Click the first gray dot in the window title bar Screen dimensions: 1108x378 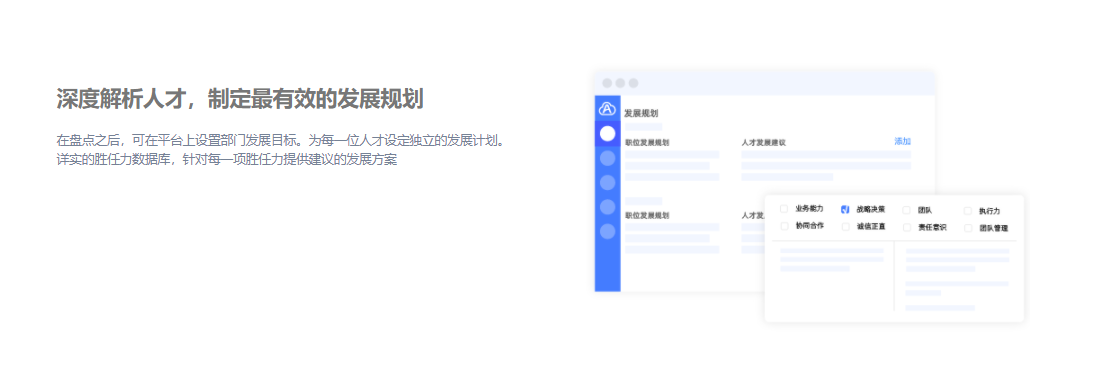pos(607,83)
